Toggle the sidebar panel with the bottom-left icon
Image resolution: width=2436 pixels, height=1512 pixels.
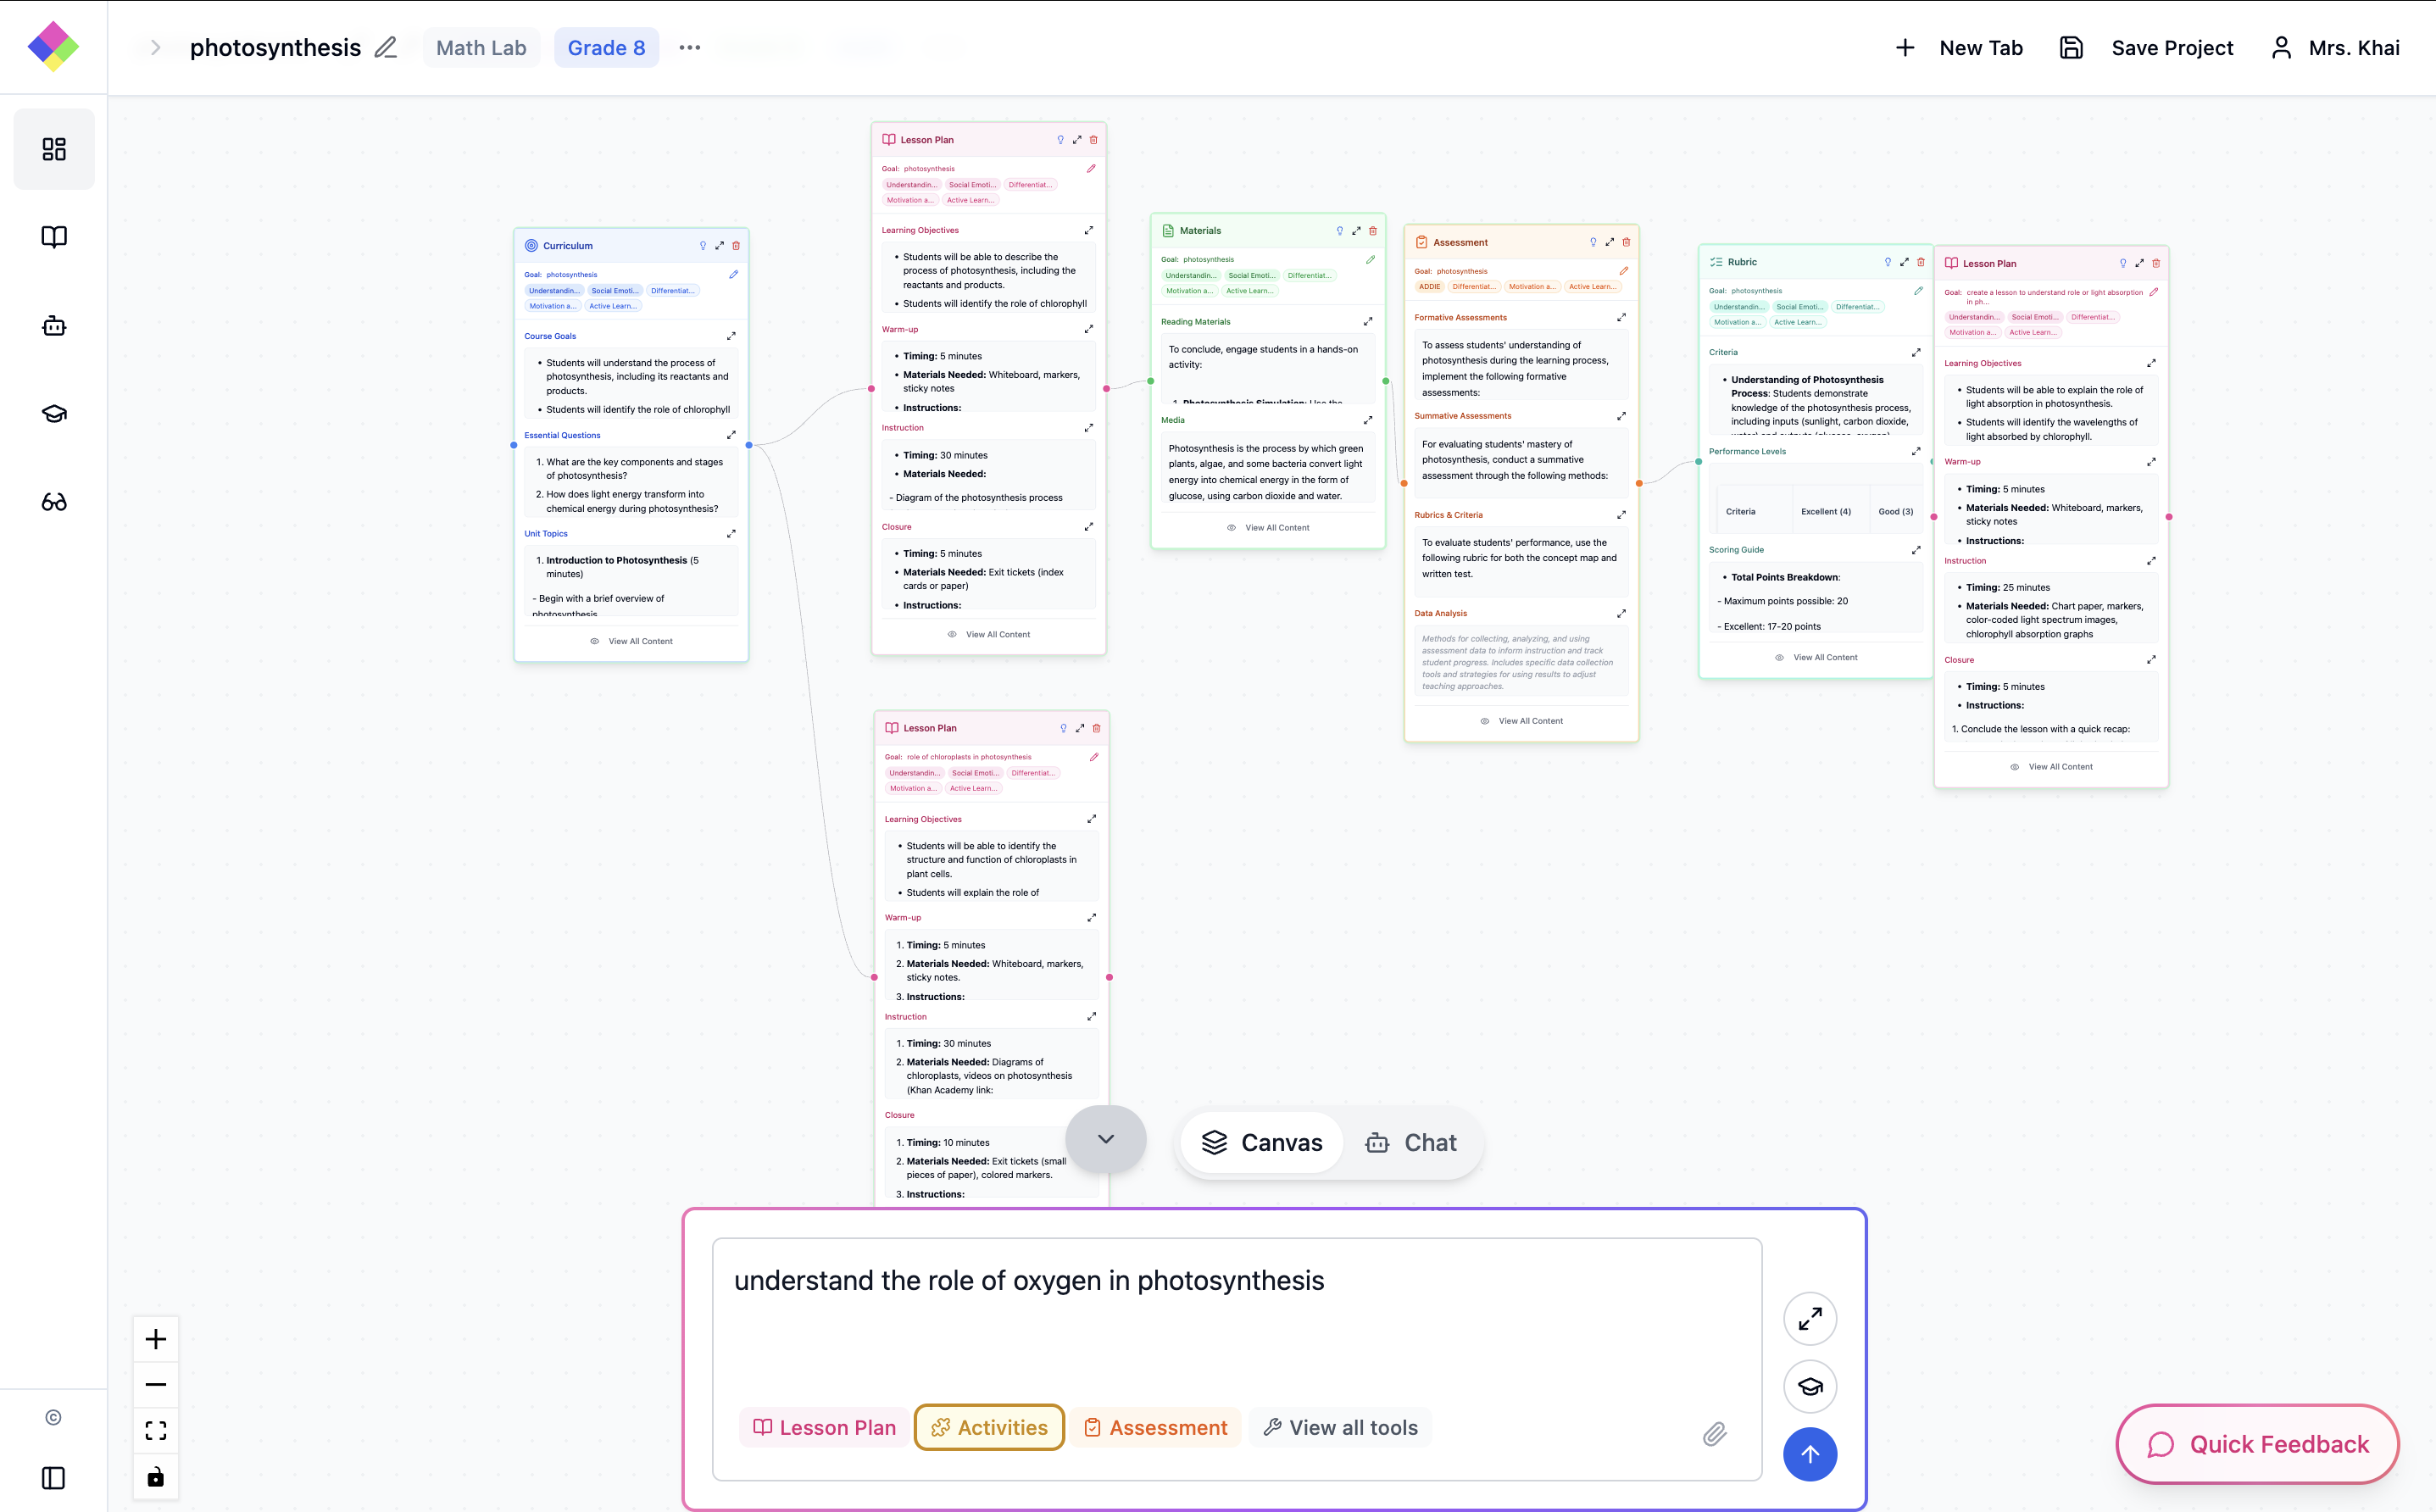click(52, 1478)
